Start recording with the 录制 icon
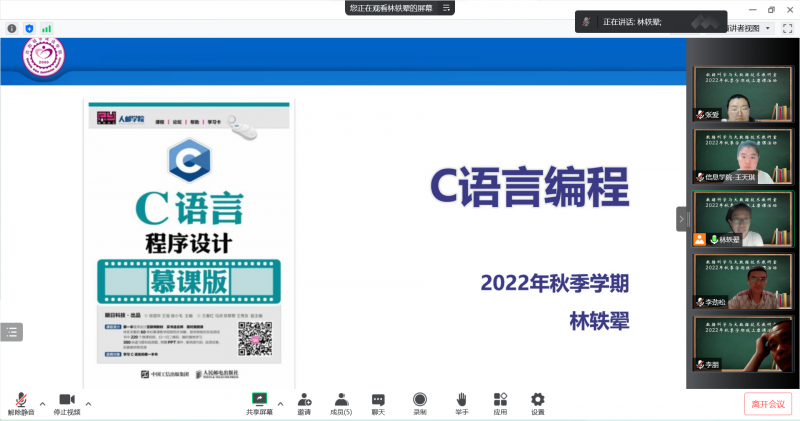Image resolution: width=800 pixels, height=421 pixels. (420, 402)
